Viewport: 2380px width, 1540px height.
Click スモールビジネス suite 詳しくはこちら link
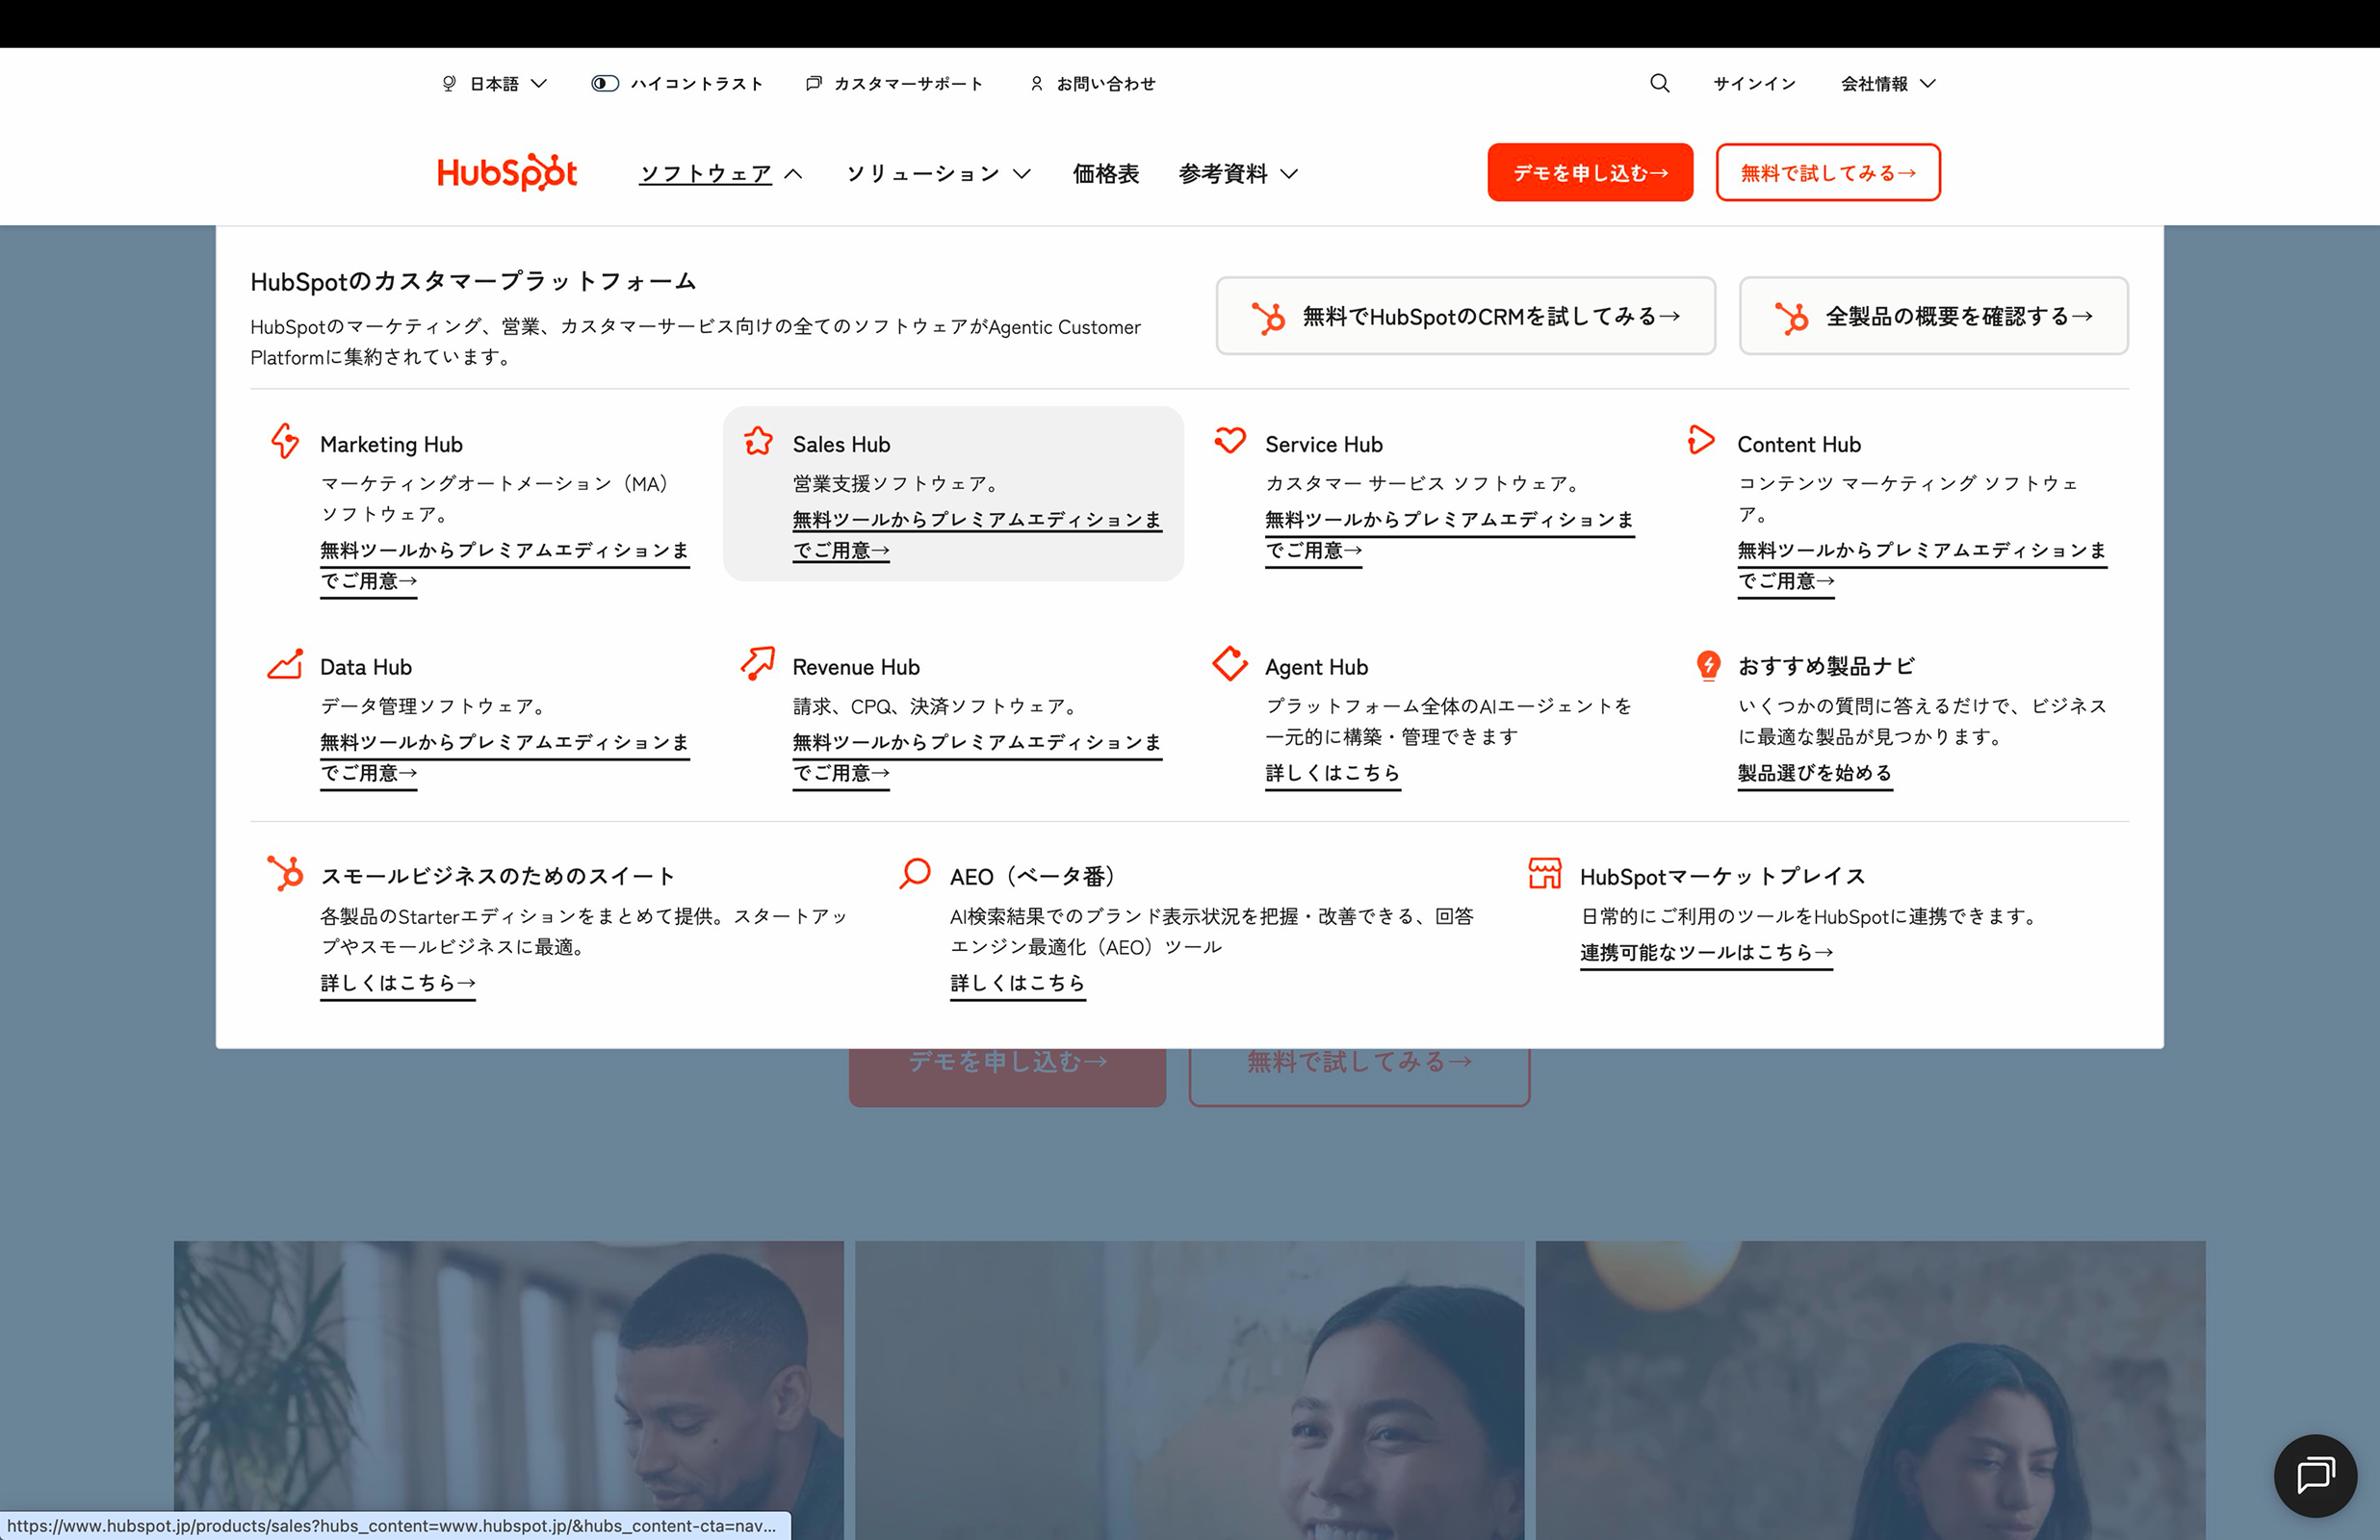[397, 983]
